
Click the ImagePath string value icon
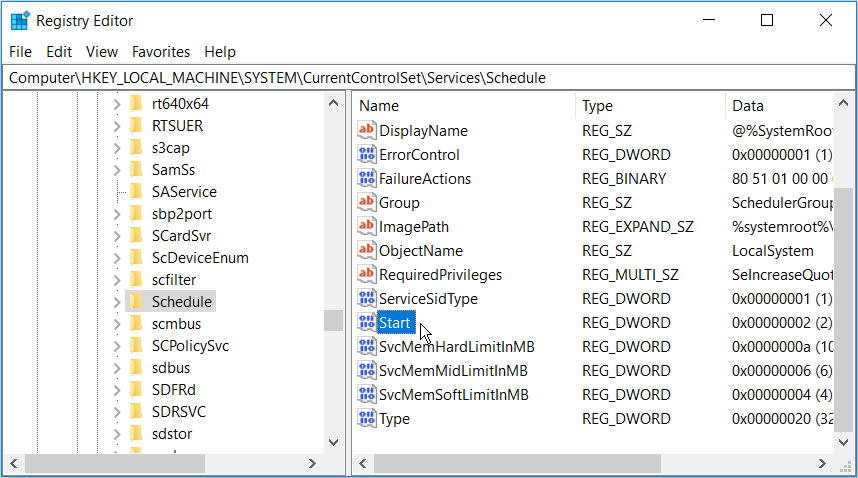pyautogui.click(x=366, y=227)
